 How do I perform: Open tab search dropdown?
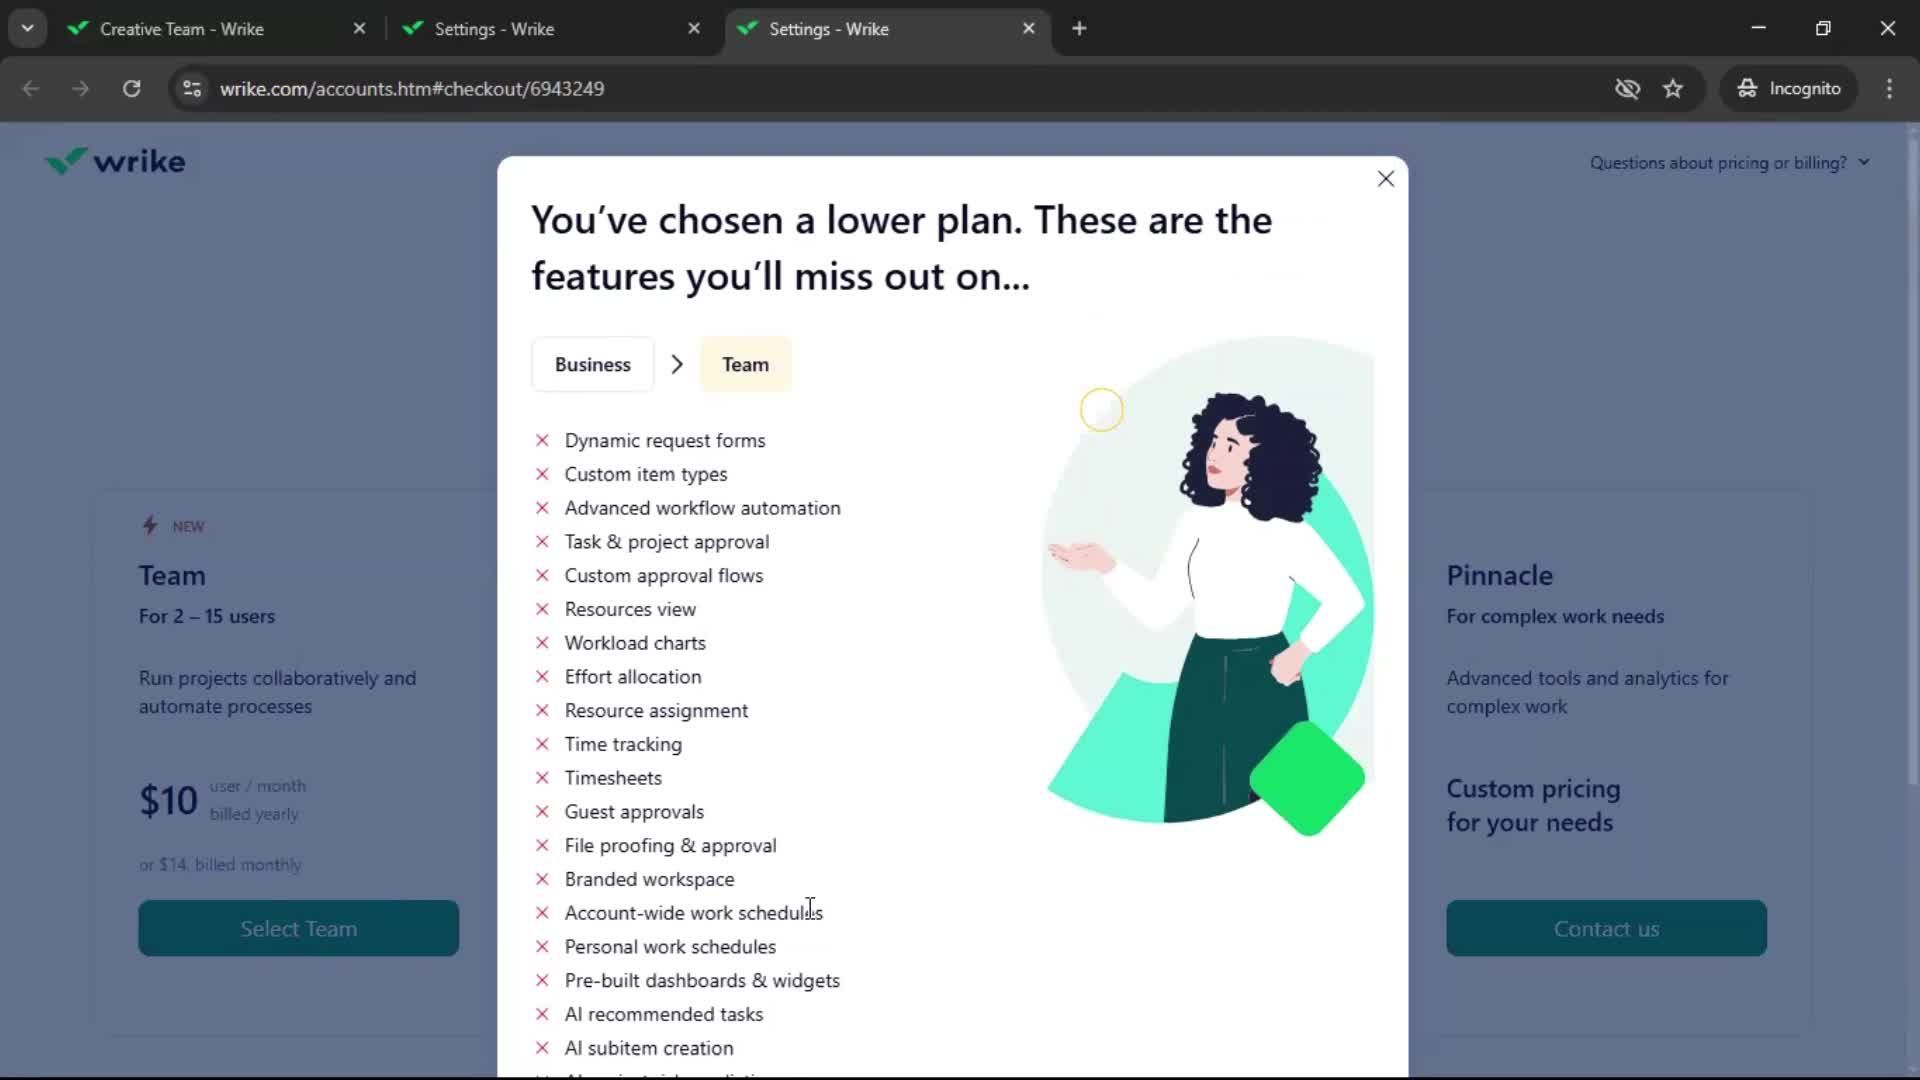27,28
